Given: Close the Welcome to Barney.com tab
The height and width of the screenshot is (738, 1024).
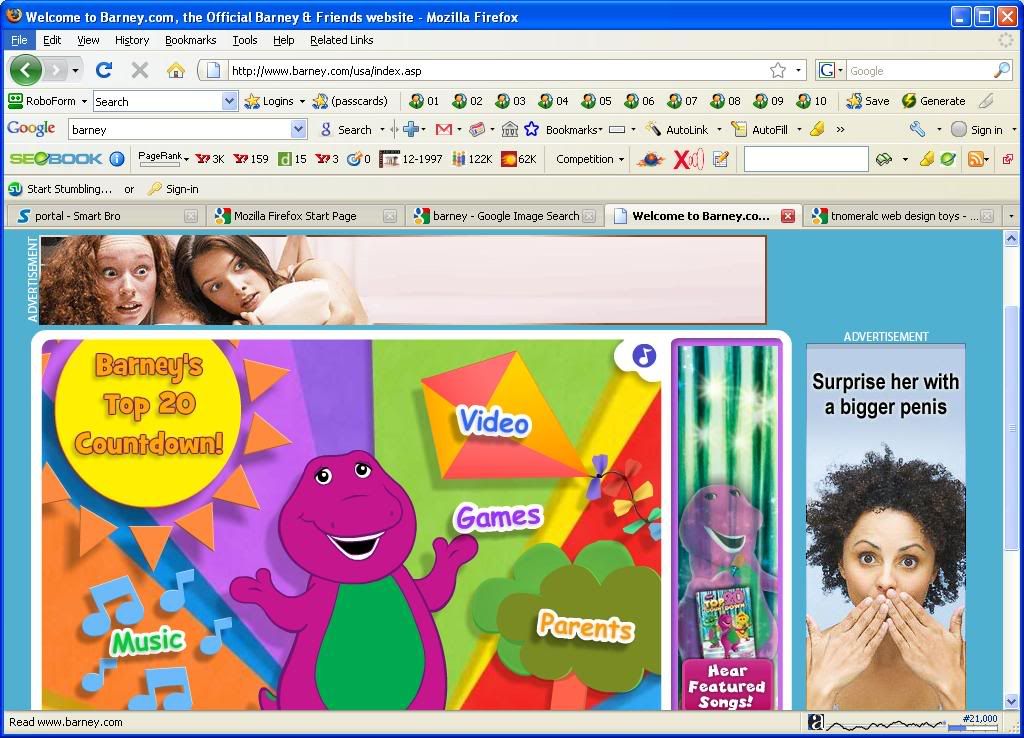Looking at the screenshot, I should pyautogui.click(x=788, y=216).
